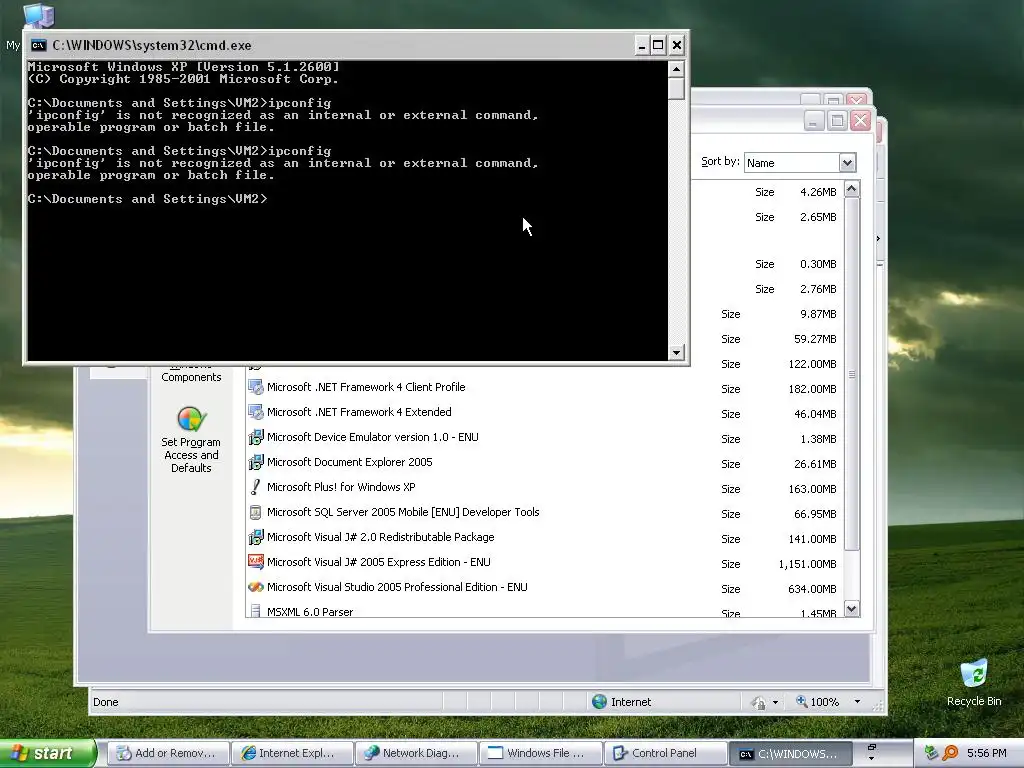Switch to Windows File taskbar button
Viewport: 1024px width, 768px height.
[x=541, y=753]
